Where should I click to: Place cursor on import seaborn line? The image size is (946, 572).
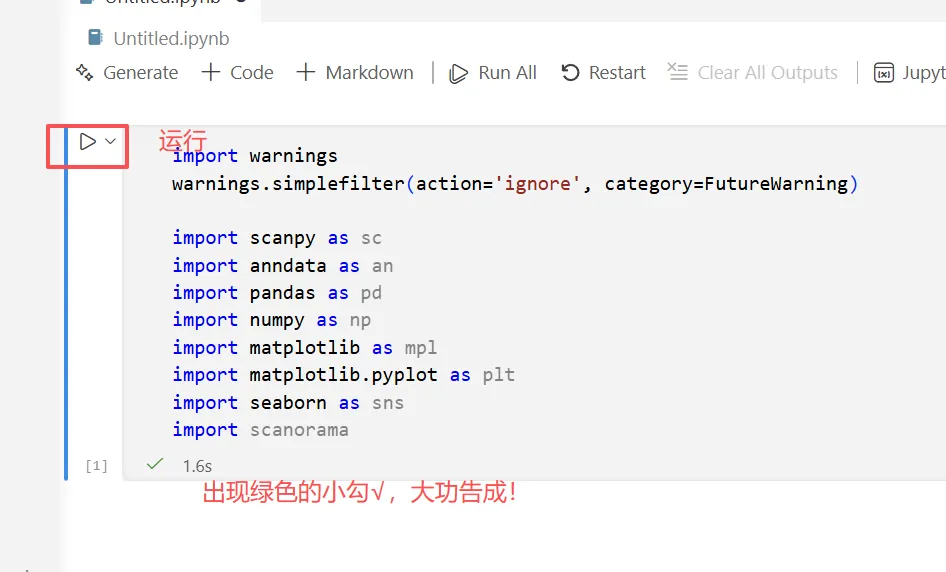click(288, 402)
